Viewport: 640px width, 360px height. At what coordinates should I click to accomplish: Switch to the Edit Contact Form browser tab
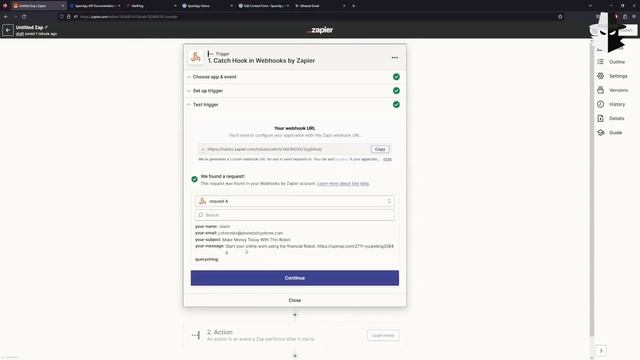264,6
